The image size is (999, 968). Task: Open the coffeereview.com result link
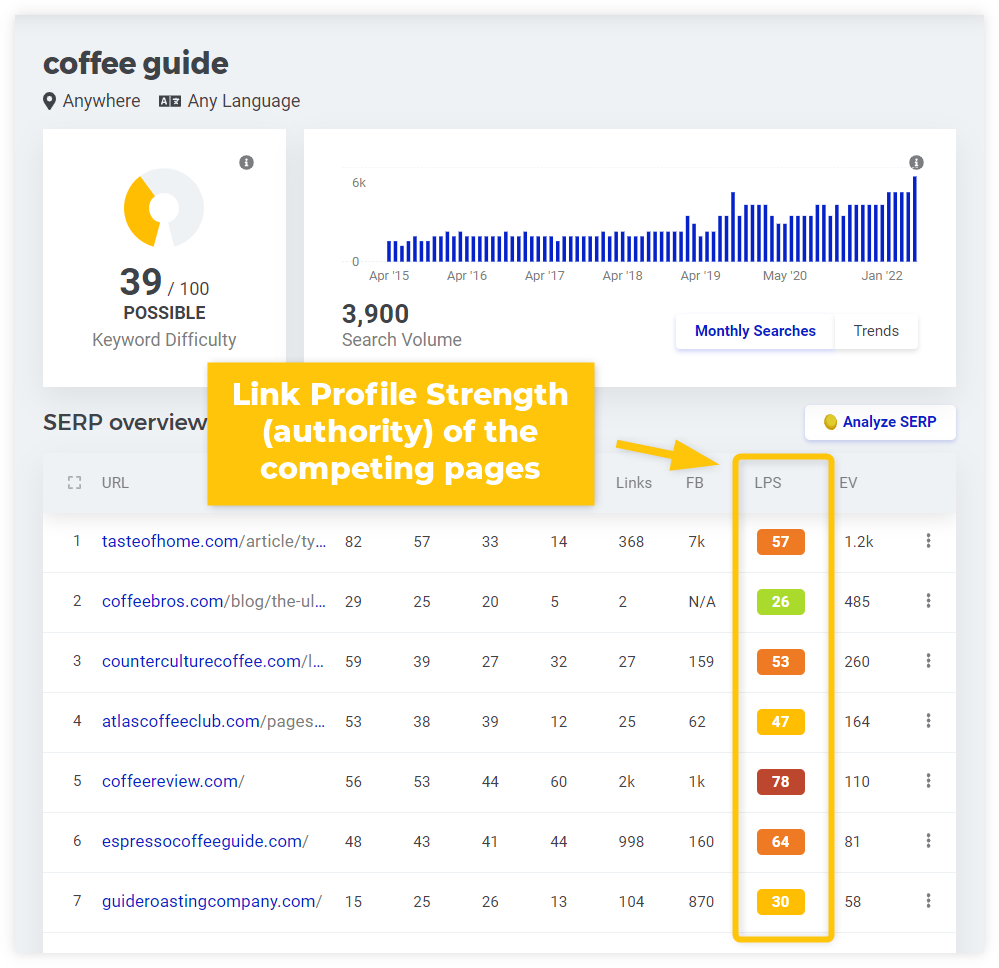(173, 781)
